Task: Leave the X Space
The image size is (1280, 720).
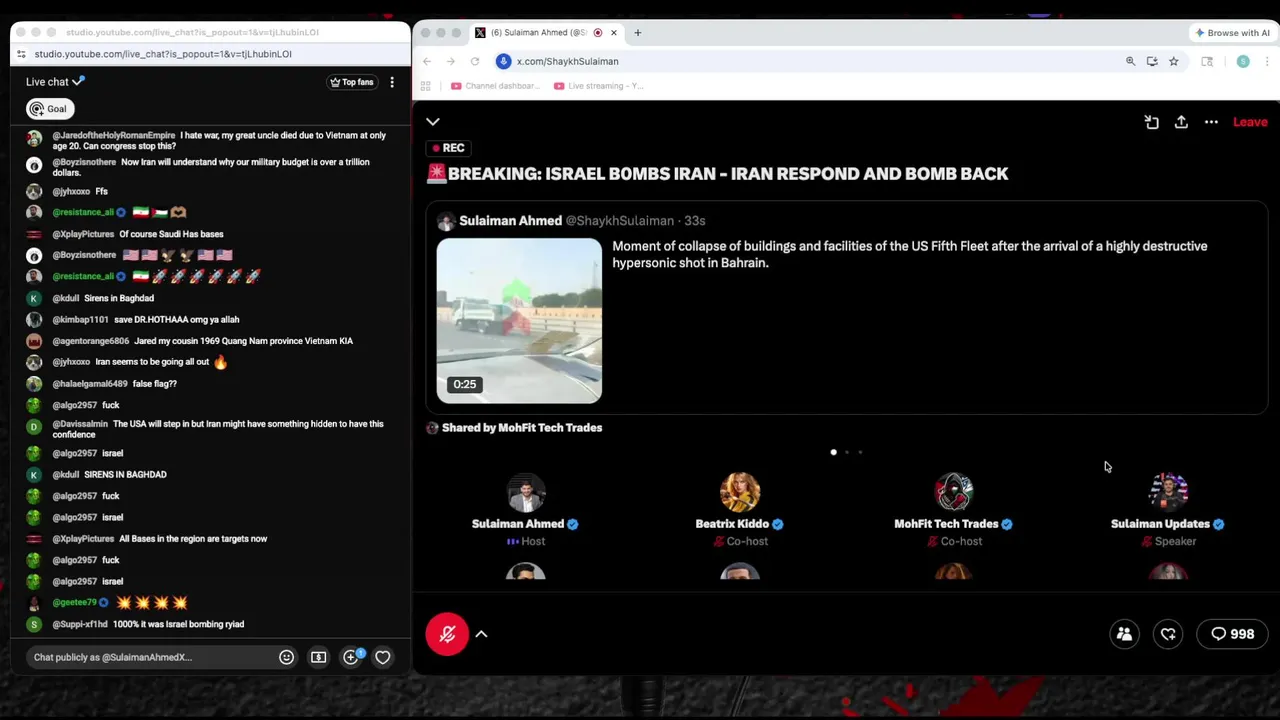Action: coord(1250,122)
